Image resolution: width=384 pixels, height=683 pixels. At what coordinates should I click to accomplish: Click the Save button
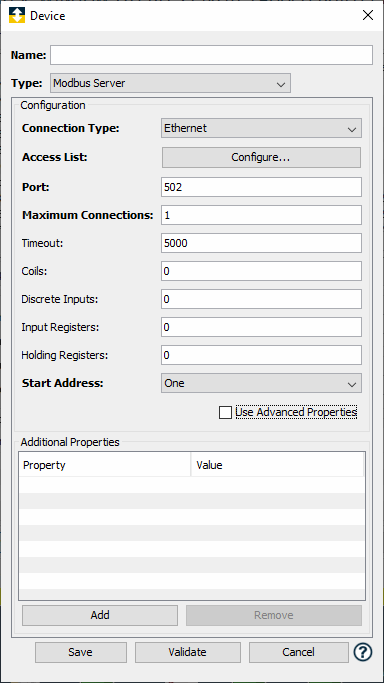[x=81, y=652]
